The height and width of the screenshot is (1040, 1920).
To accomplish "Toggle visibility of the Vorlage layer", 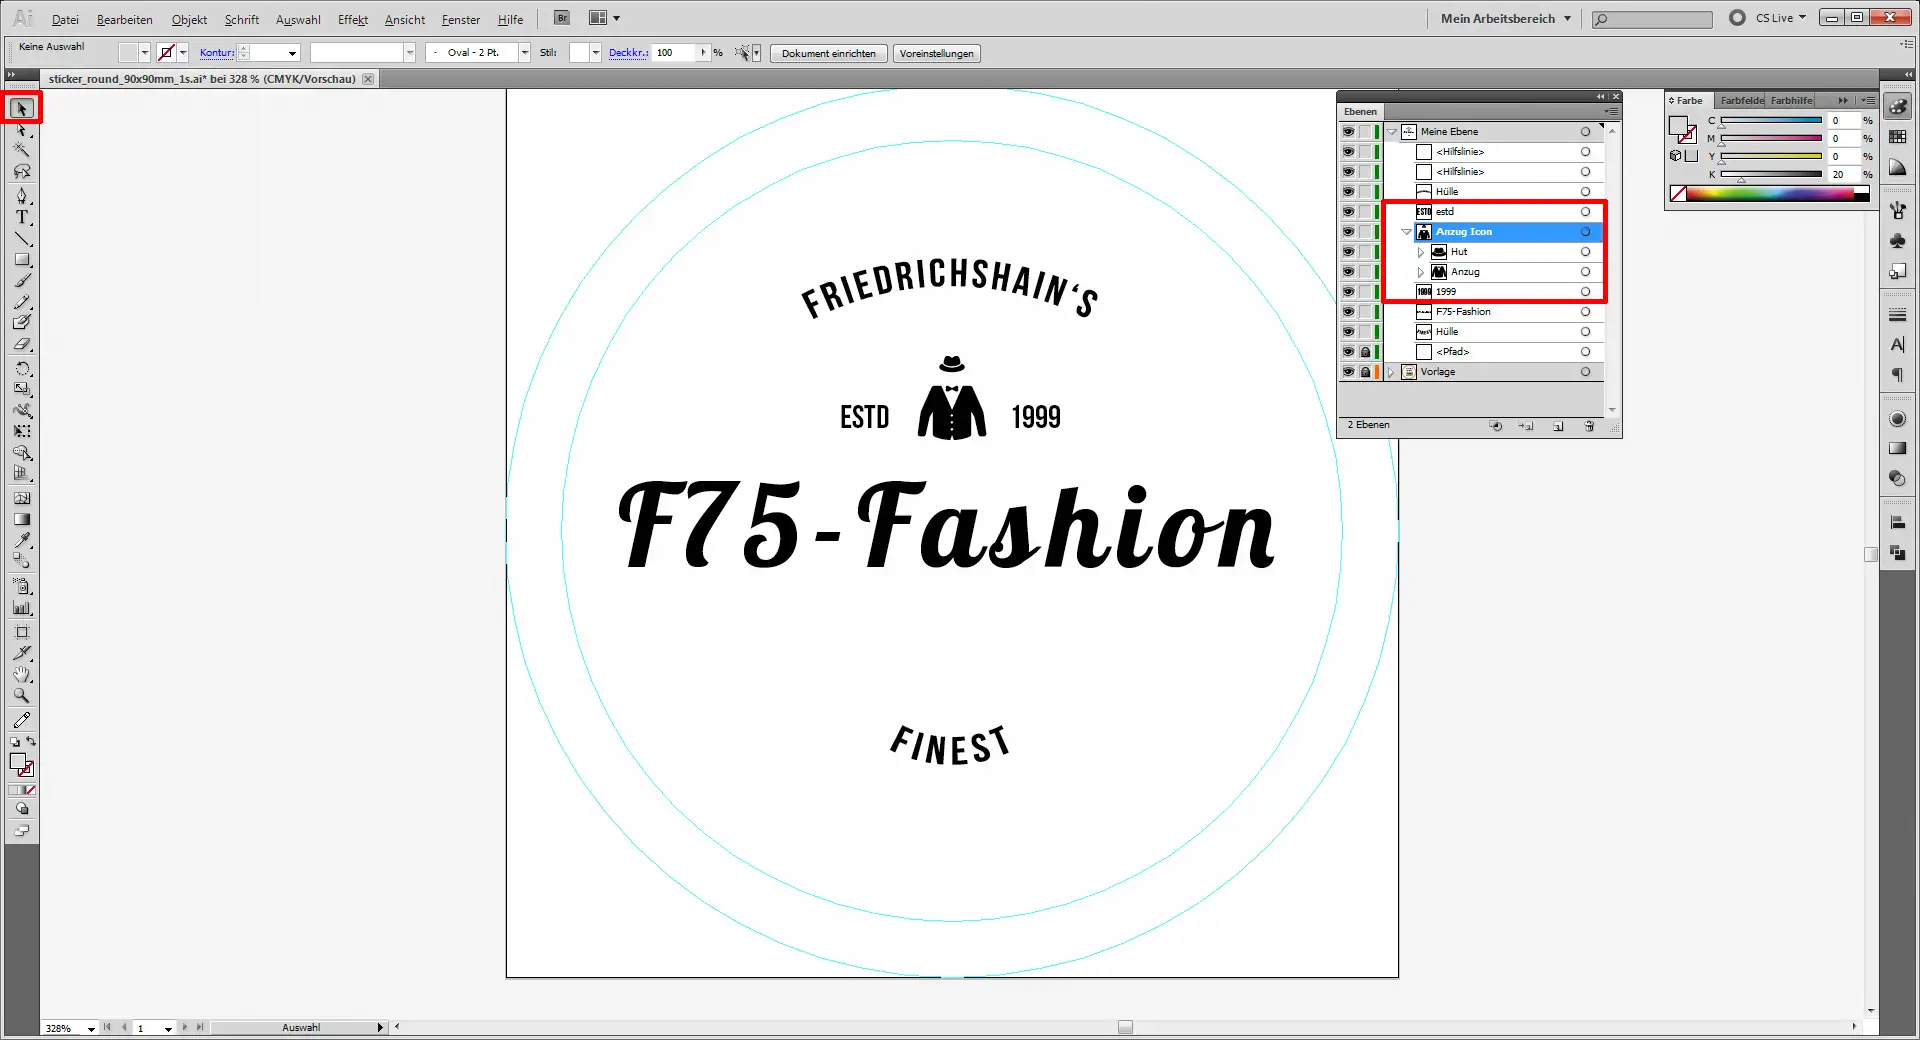I will 1348,372.
